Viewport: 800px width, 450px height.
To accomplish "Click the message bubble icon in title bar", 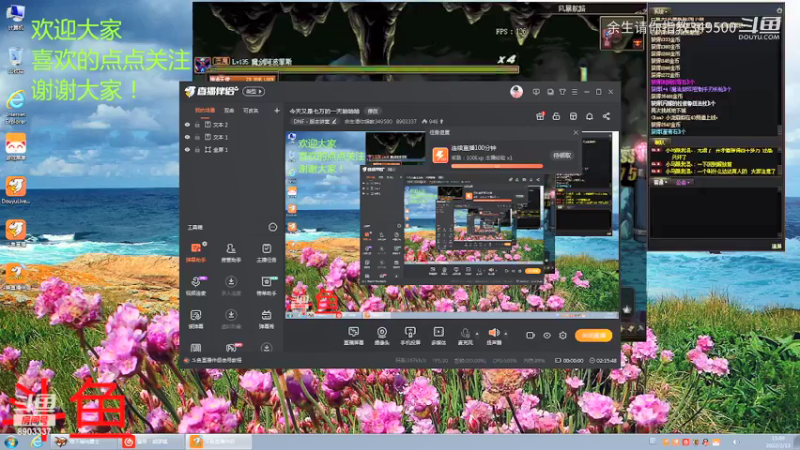I will point(536,92).
